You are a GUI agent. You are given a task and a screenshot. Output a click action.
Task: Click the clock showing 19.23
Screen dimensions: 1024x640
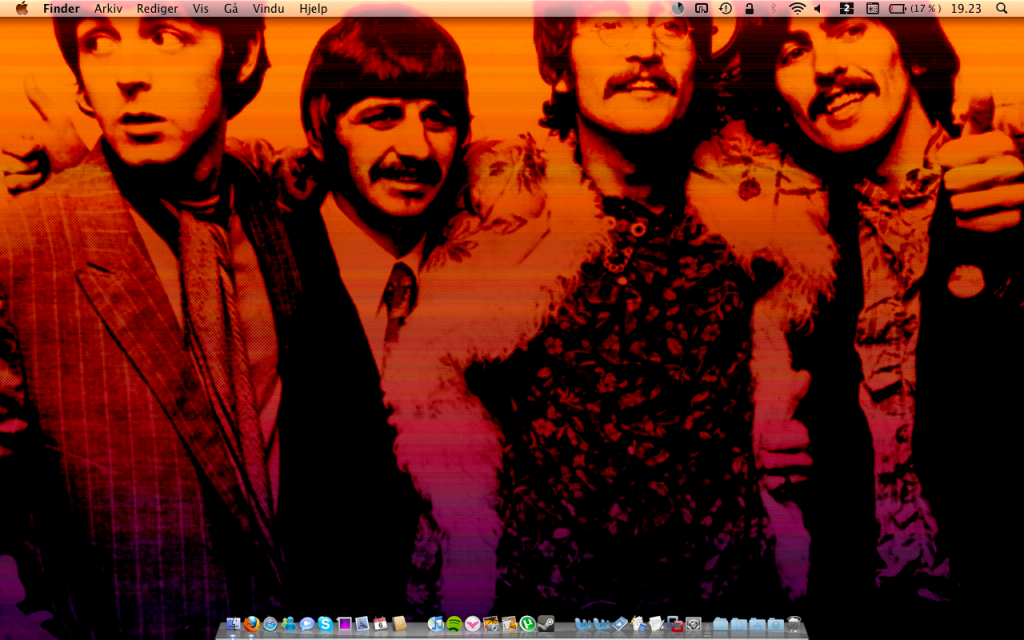coord(966,8)
